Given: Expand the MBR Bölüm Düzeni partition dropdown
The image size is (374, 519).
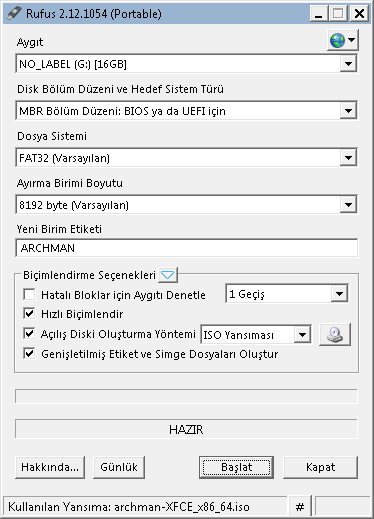Looking at the screenshot, I should [x=186, y=111].
